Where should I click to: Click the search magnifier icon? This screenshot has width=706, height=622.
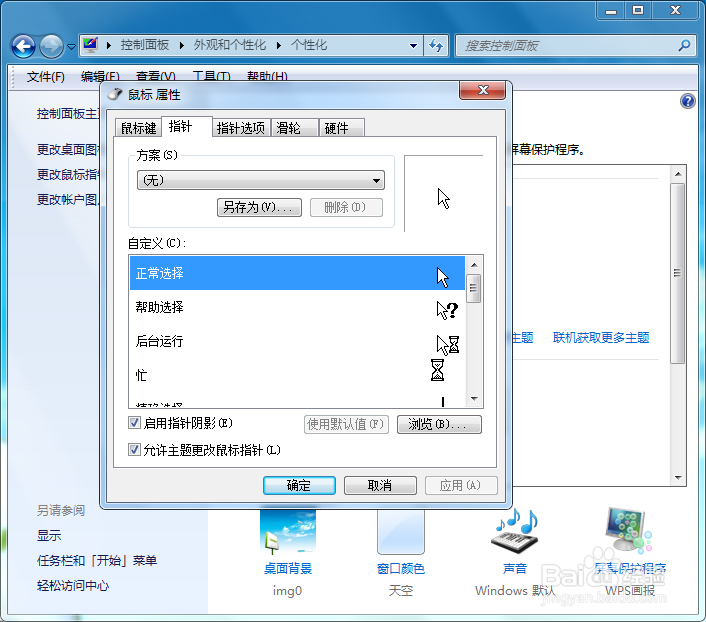[684, 45]
